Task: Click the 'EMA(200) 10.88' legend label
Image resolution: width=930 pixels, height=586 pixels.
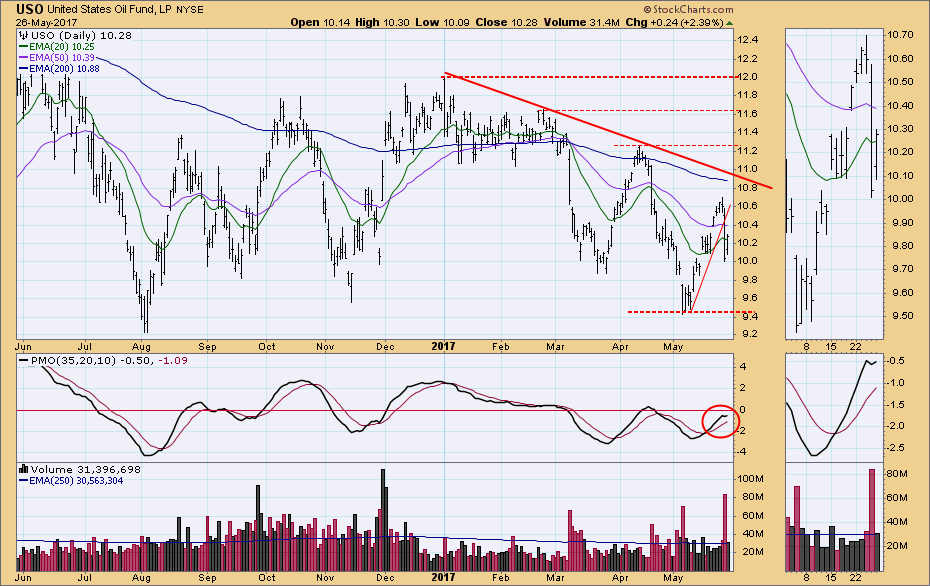Action: click(x=64, y=69)
